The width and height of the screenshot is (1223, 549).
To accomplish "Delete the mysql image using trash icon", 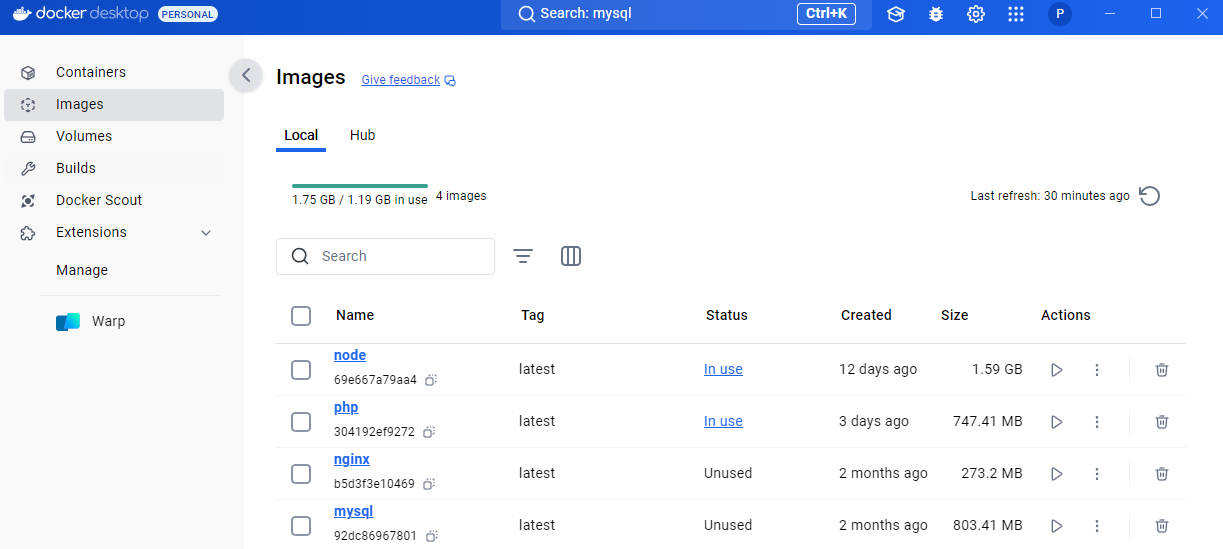I will (1162, 526).
